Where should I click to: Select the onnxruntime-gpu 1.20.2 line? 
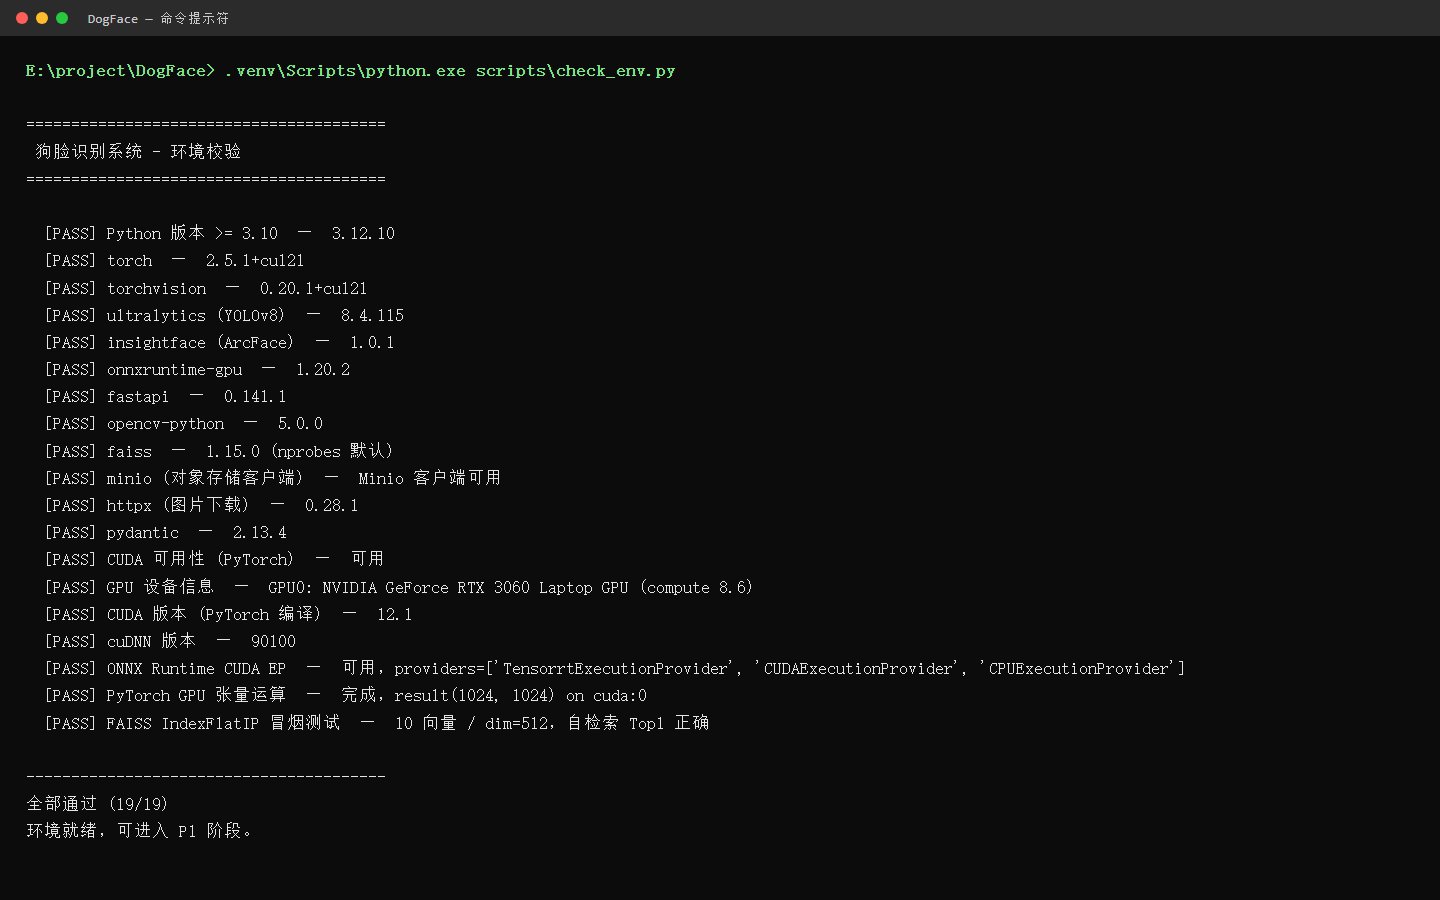click(x=197, y=369)
